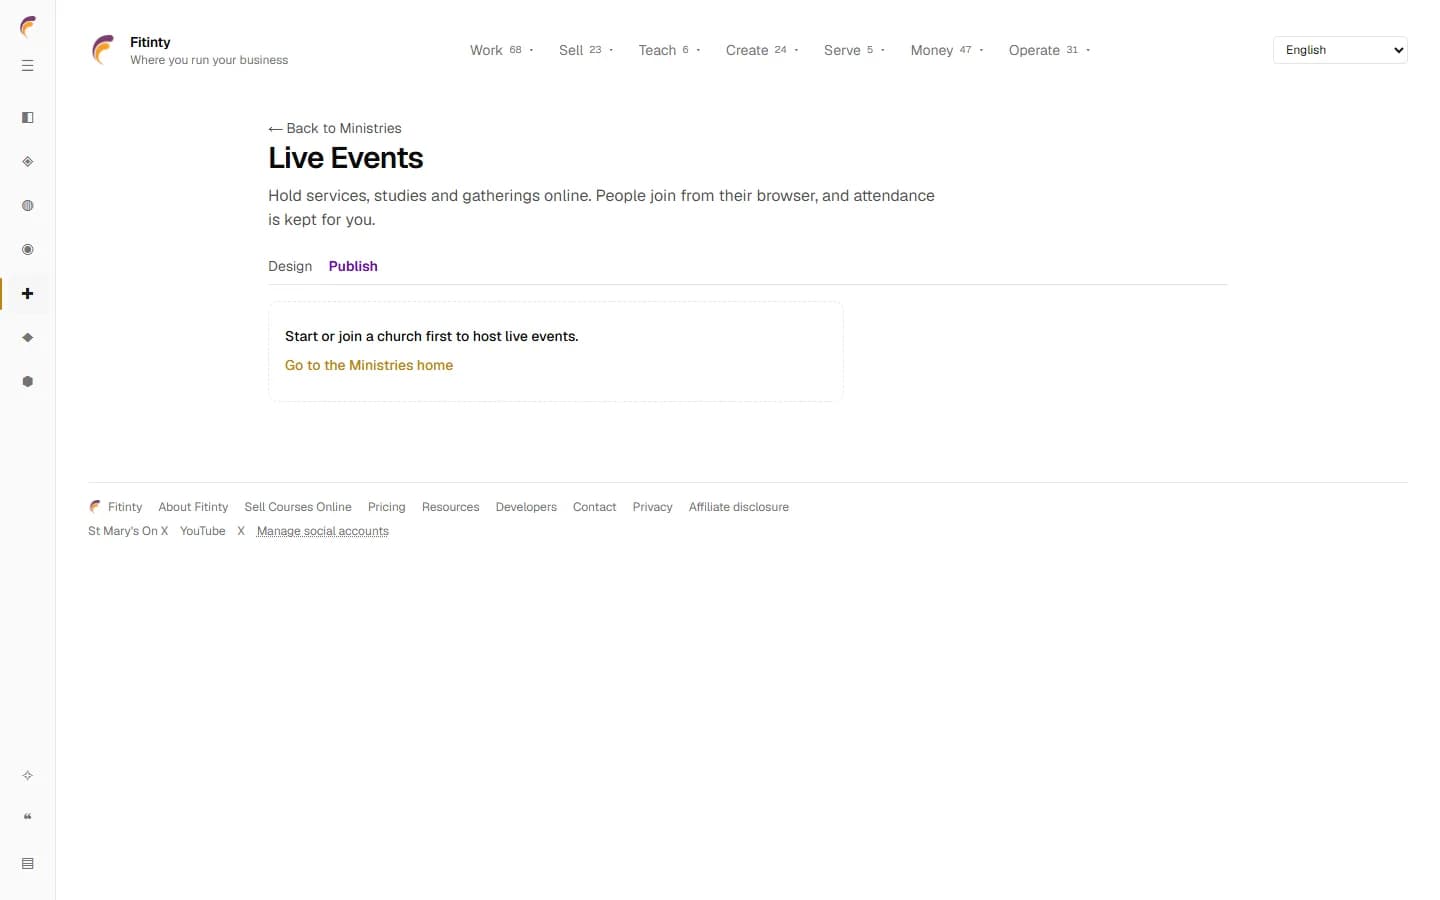Go to the Developers footer link
The image size is (1440, 900).
pos(526,507)
